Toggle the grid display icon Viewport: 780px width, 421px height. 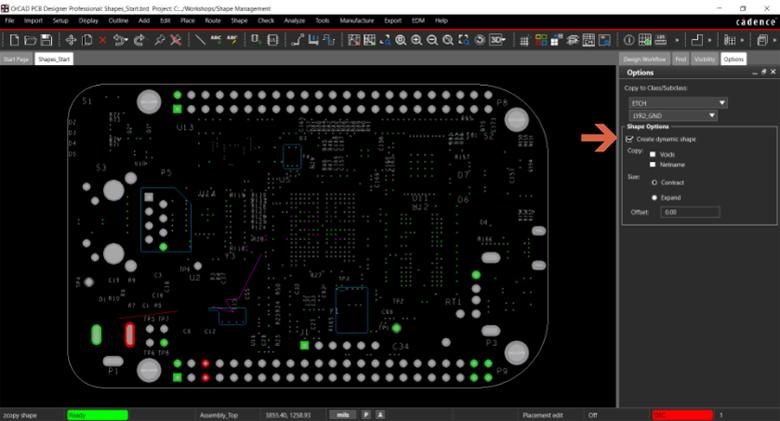(x=524, y=41)
